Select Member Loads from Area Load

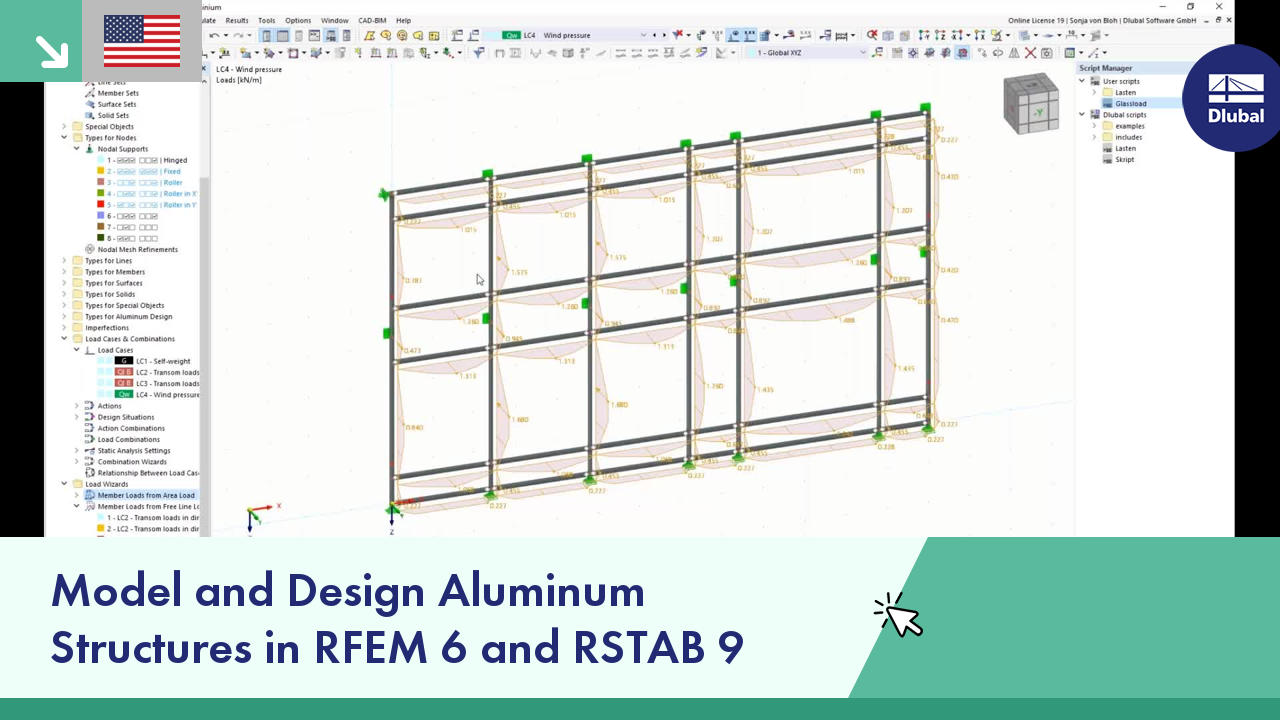point(146,495)
